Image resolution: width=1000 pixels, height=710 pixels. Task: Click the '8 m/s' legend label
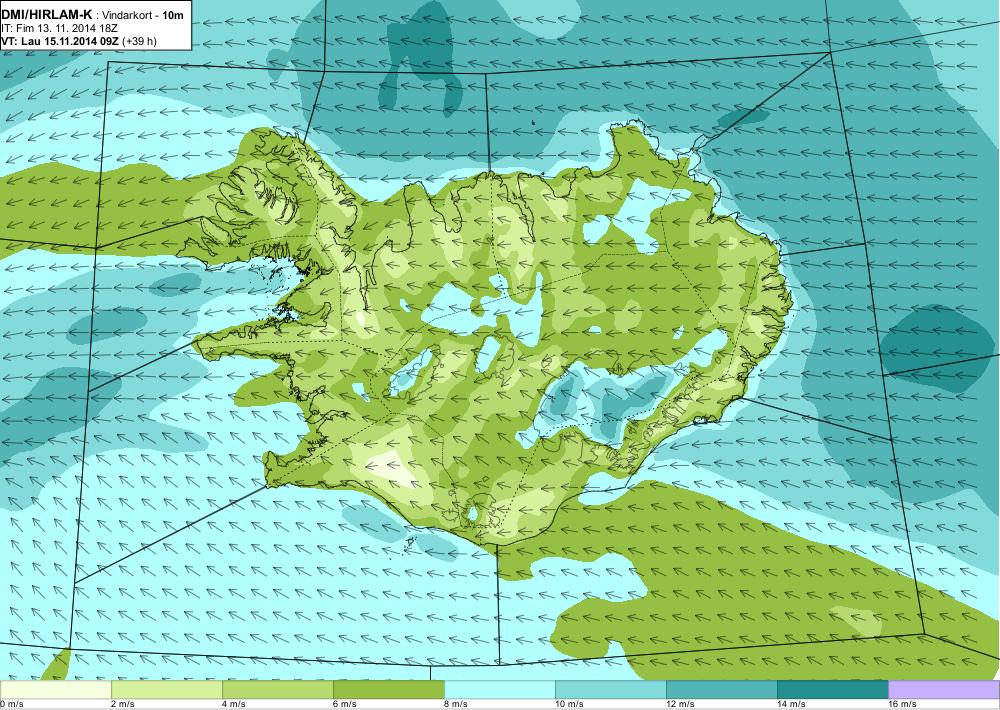click(x=456, y=704)
